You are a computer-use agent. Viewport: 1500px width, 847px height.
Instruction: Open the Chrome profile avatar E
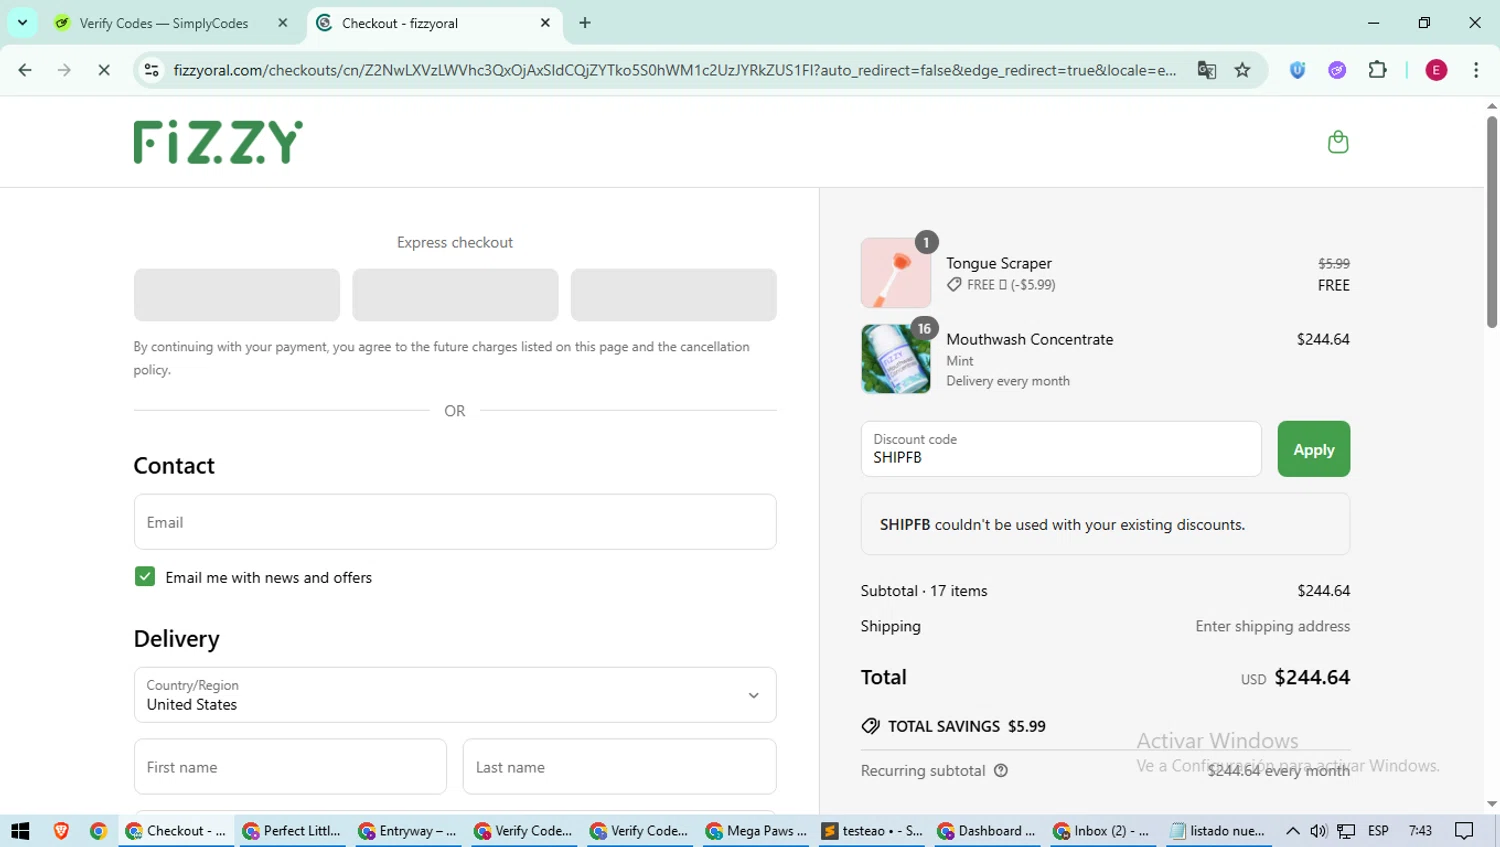tap(1436, 70)
